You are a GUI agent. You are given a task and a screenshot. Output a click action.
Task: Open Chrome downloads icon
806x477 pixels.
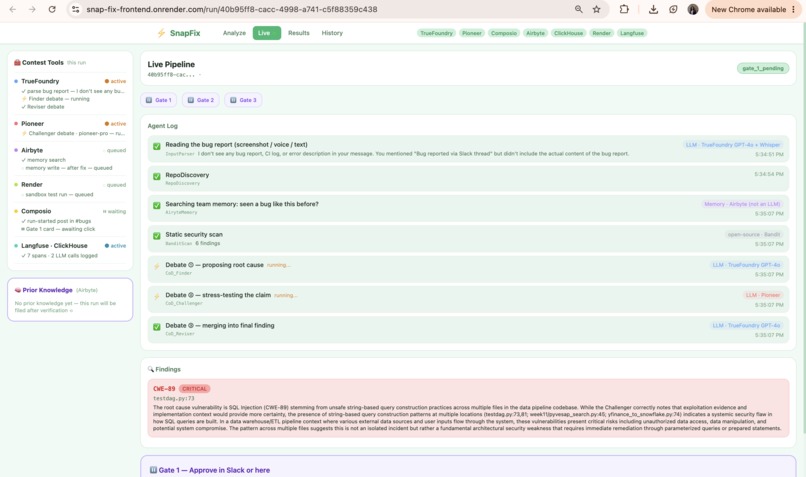tap(653, 9)
